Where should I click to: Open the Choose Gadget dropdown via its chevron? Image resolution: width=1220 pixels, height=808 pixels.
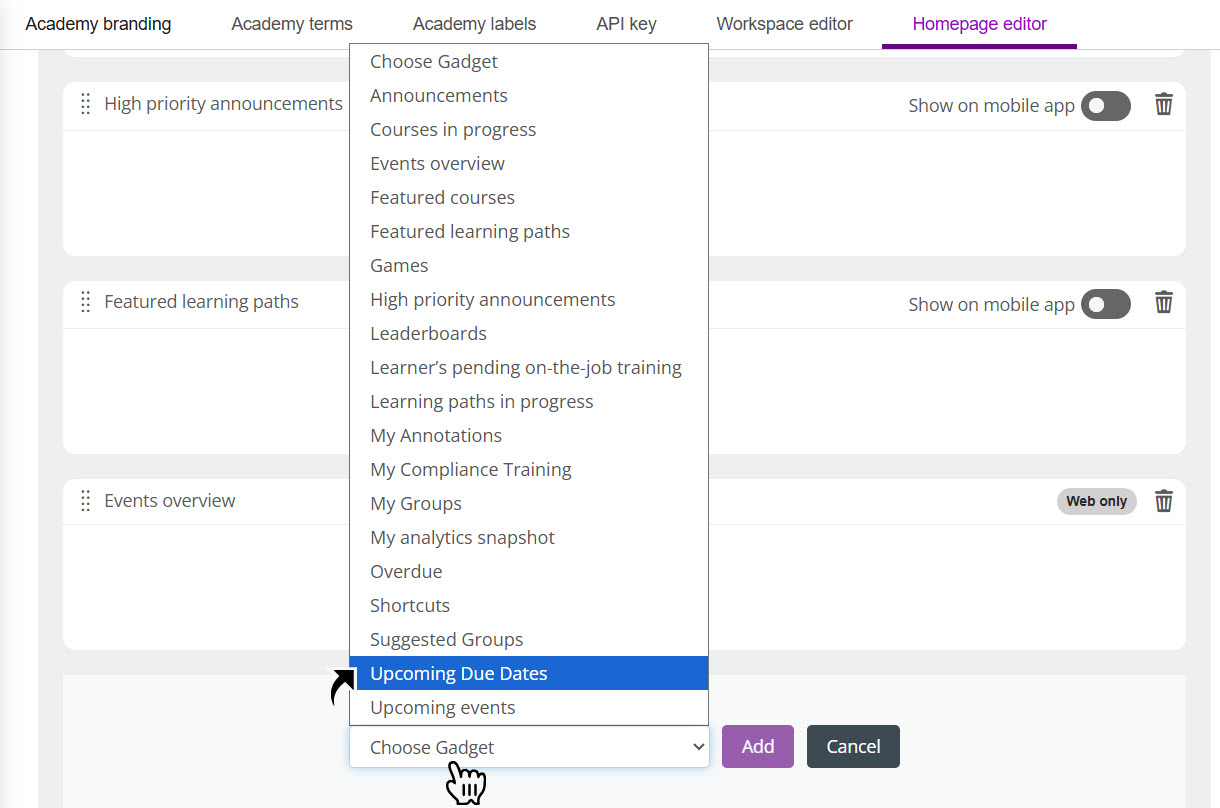click(x=698, y=746)
